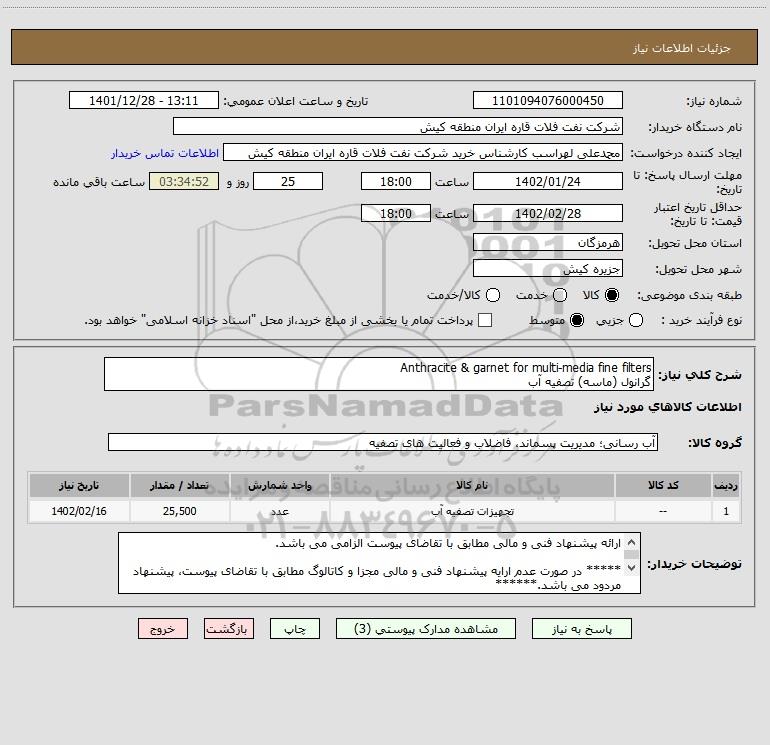Click the ردیف column header
The width and height of the screenshot is (770, 745).
726,486
